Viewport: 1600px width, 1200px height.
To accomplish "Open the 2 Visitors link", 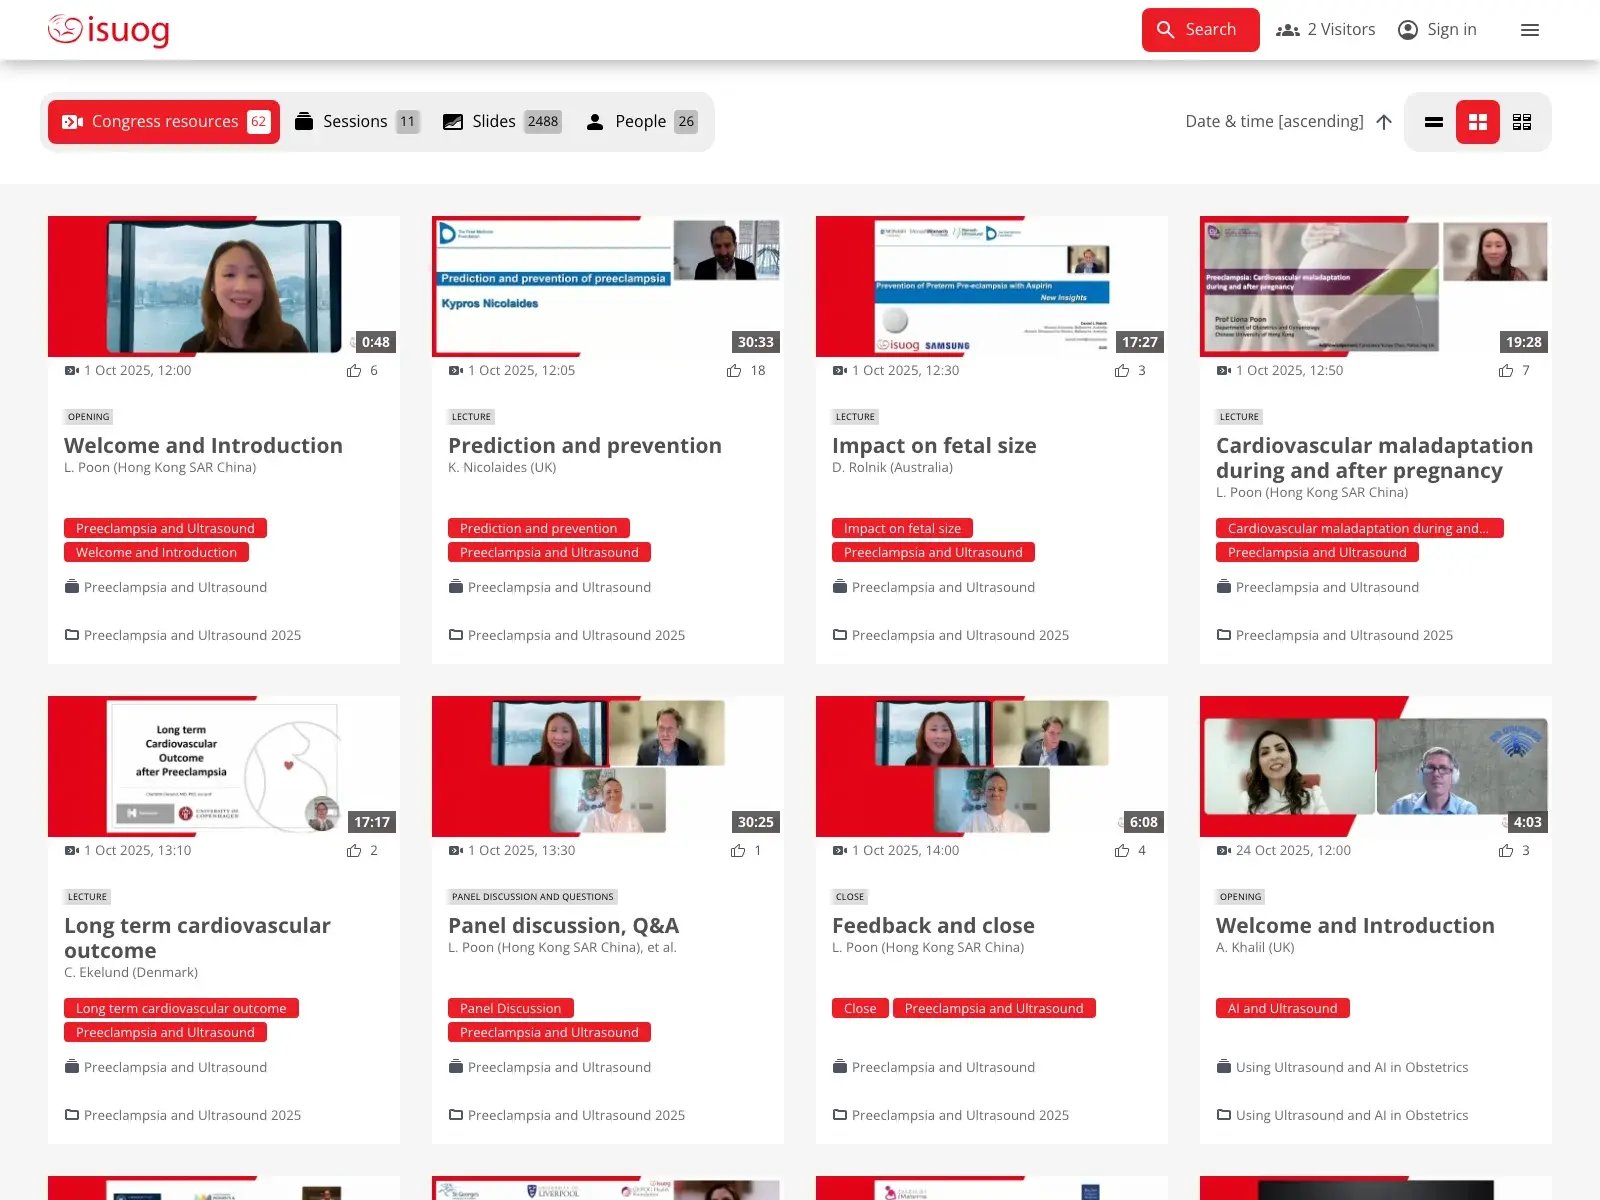I will (x=1341, y=30).
